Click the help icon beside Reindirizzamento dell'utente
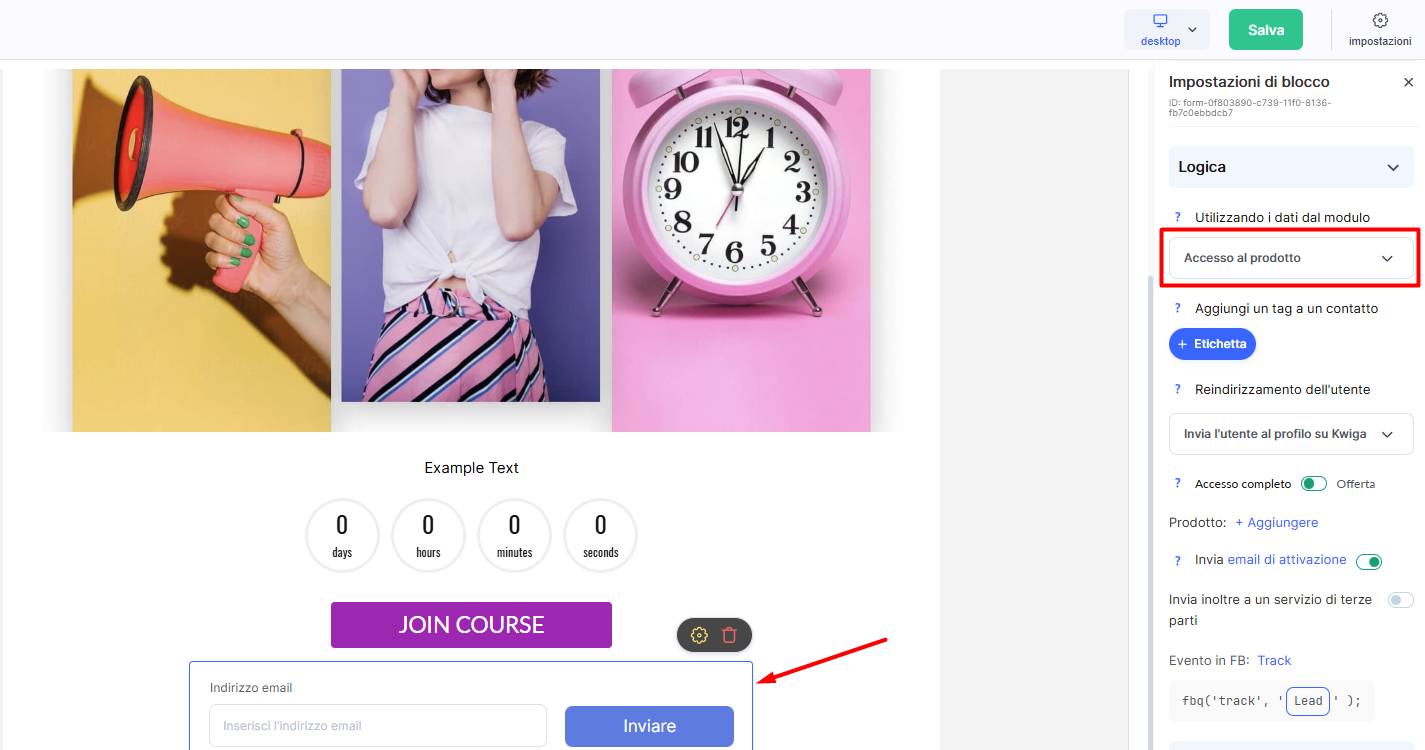The image size is (1425, 750). [1178, 389]
